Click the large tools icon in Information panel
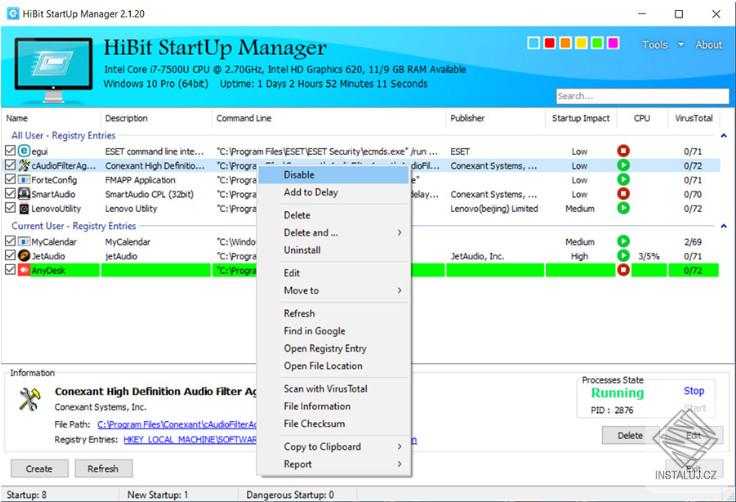This screenshot has width=736, height=502. coord(30,399)
